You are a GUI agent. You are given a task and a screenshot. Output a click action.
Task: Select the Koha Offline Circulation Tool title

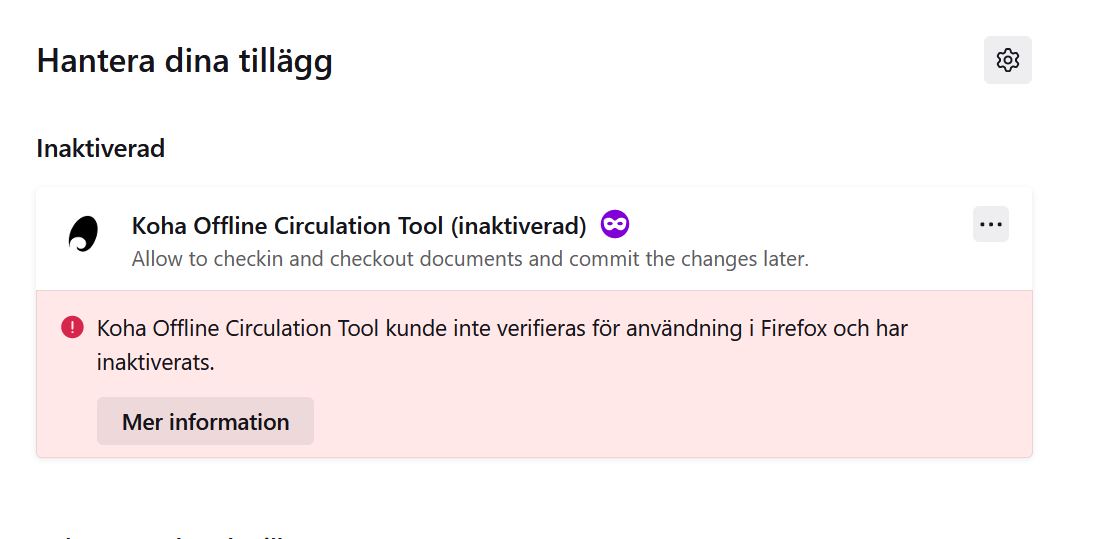pos(287,226)
